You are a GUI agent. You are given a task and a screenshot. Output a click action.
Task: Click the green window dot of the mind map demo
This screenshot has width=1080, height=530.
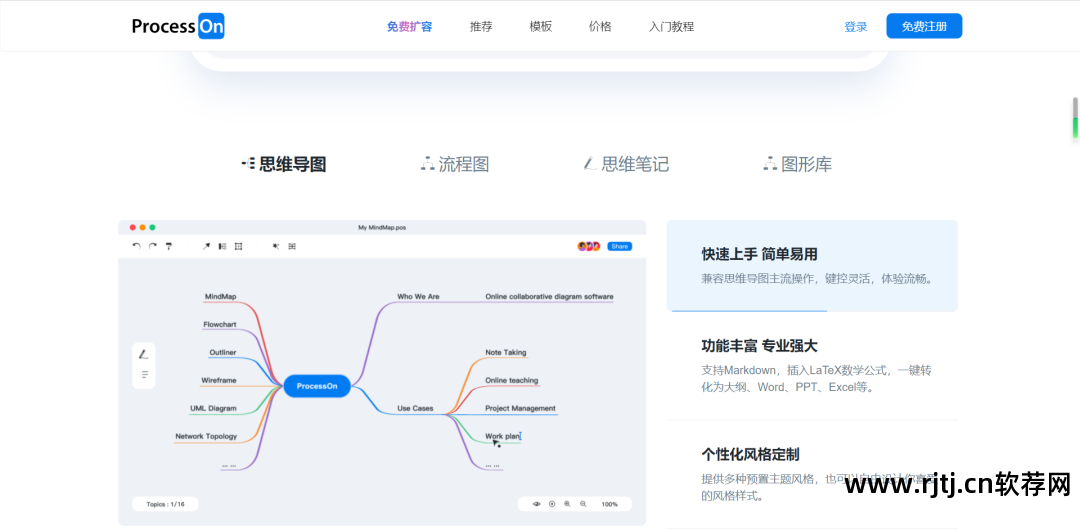(152, 227)
